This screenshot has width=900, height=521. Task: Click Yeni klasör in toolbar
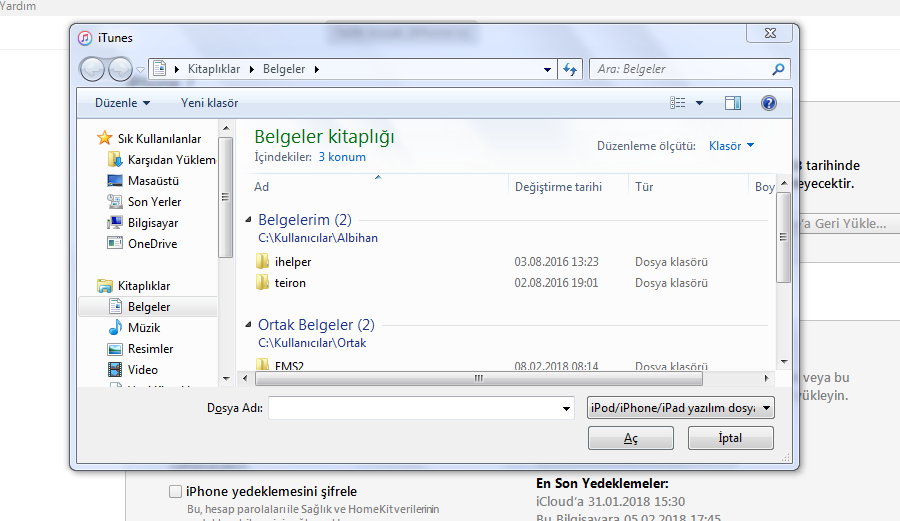(x=209, y=103)
